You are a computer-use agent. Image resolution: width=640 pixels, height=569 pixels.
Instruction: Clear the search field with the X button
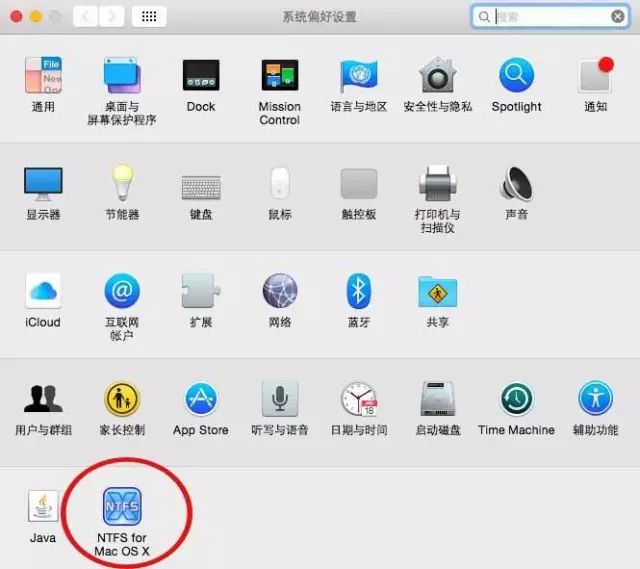point(618,17)
